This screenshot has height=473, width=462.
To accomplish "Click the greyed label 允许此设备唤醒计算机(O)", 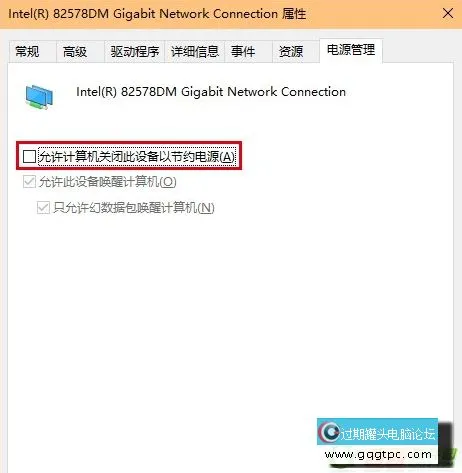I will [108, 182].
